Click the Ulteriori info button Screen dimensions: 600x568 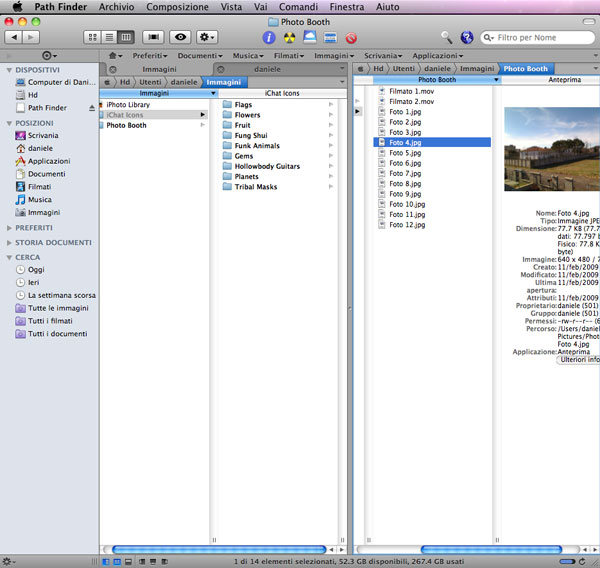pyautogui.click(x=579, y=359)
